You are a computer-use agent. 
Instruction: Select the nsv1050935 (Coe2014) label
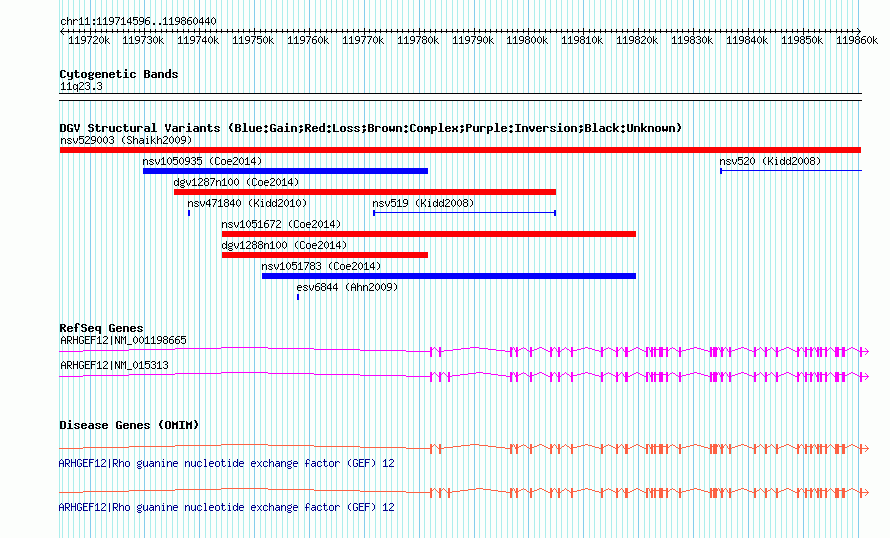202,161
